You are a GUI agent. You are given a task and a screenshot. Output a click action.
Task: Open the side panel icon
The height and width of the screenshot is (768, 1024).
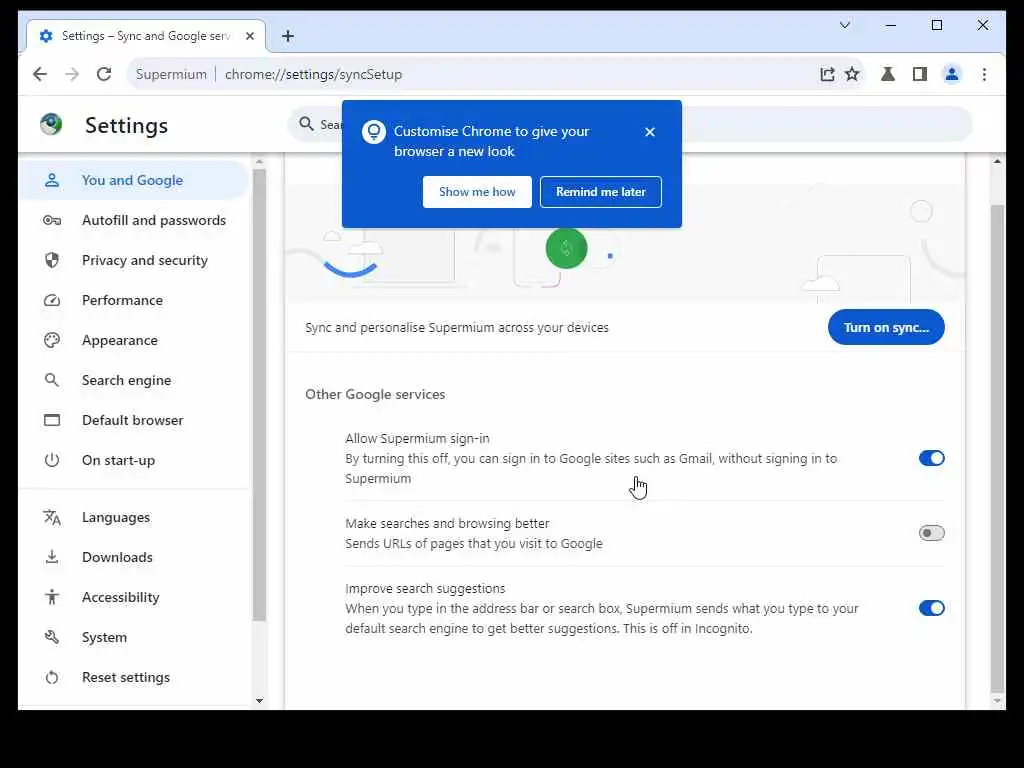click(920, 74)
